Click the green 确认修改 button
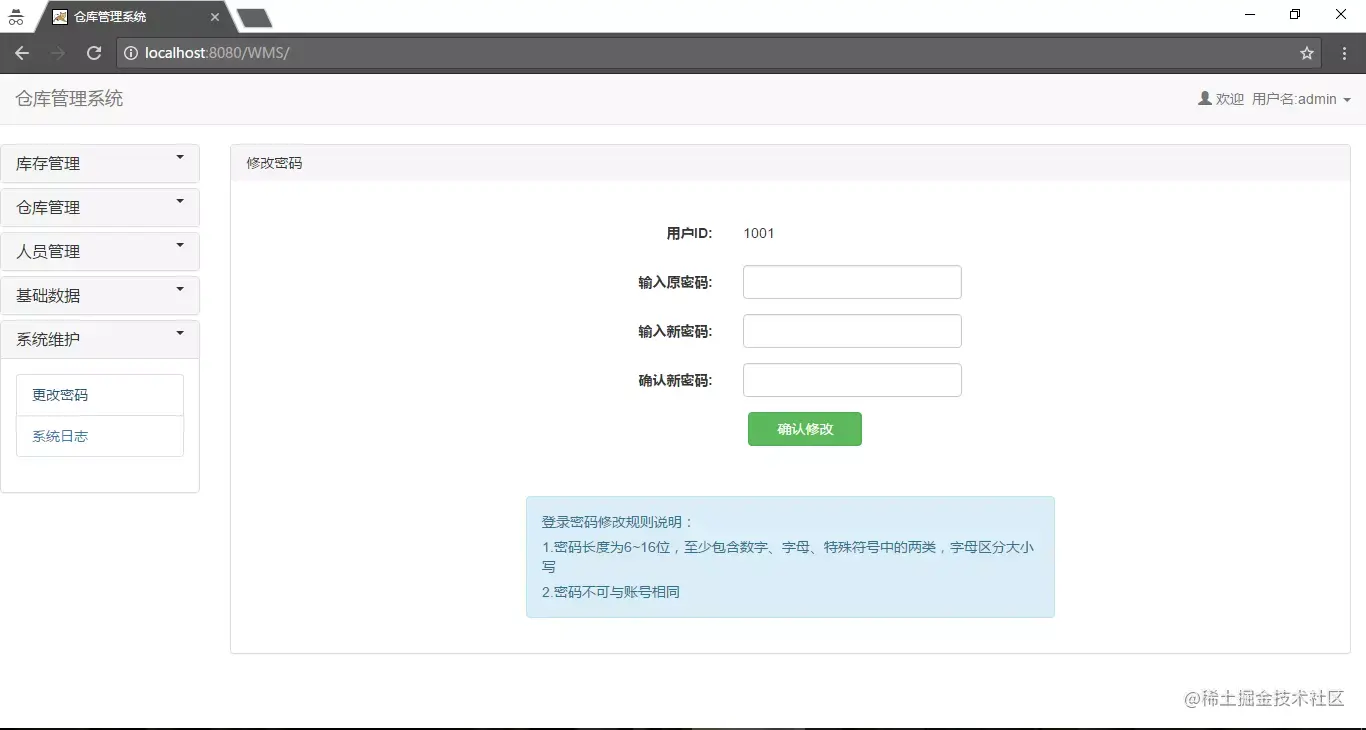 click(805, 429)
